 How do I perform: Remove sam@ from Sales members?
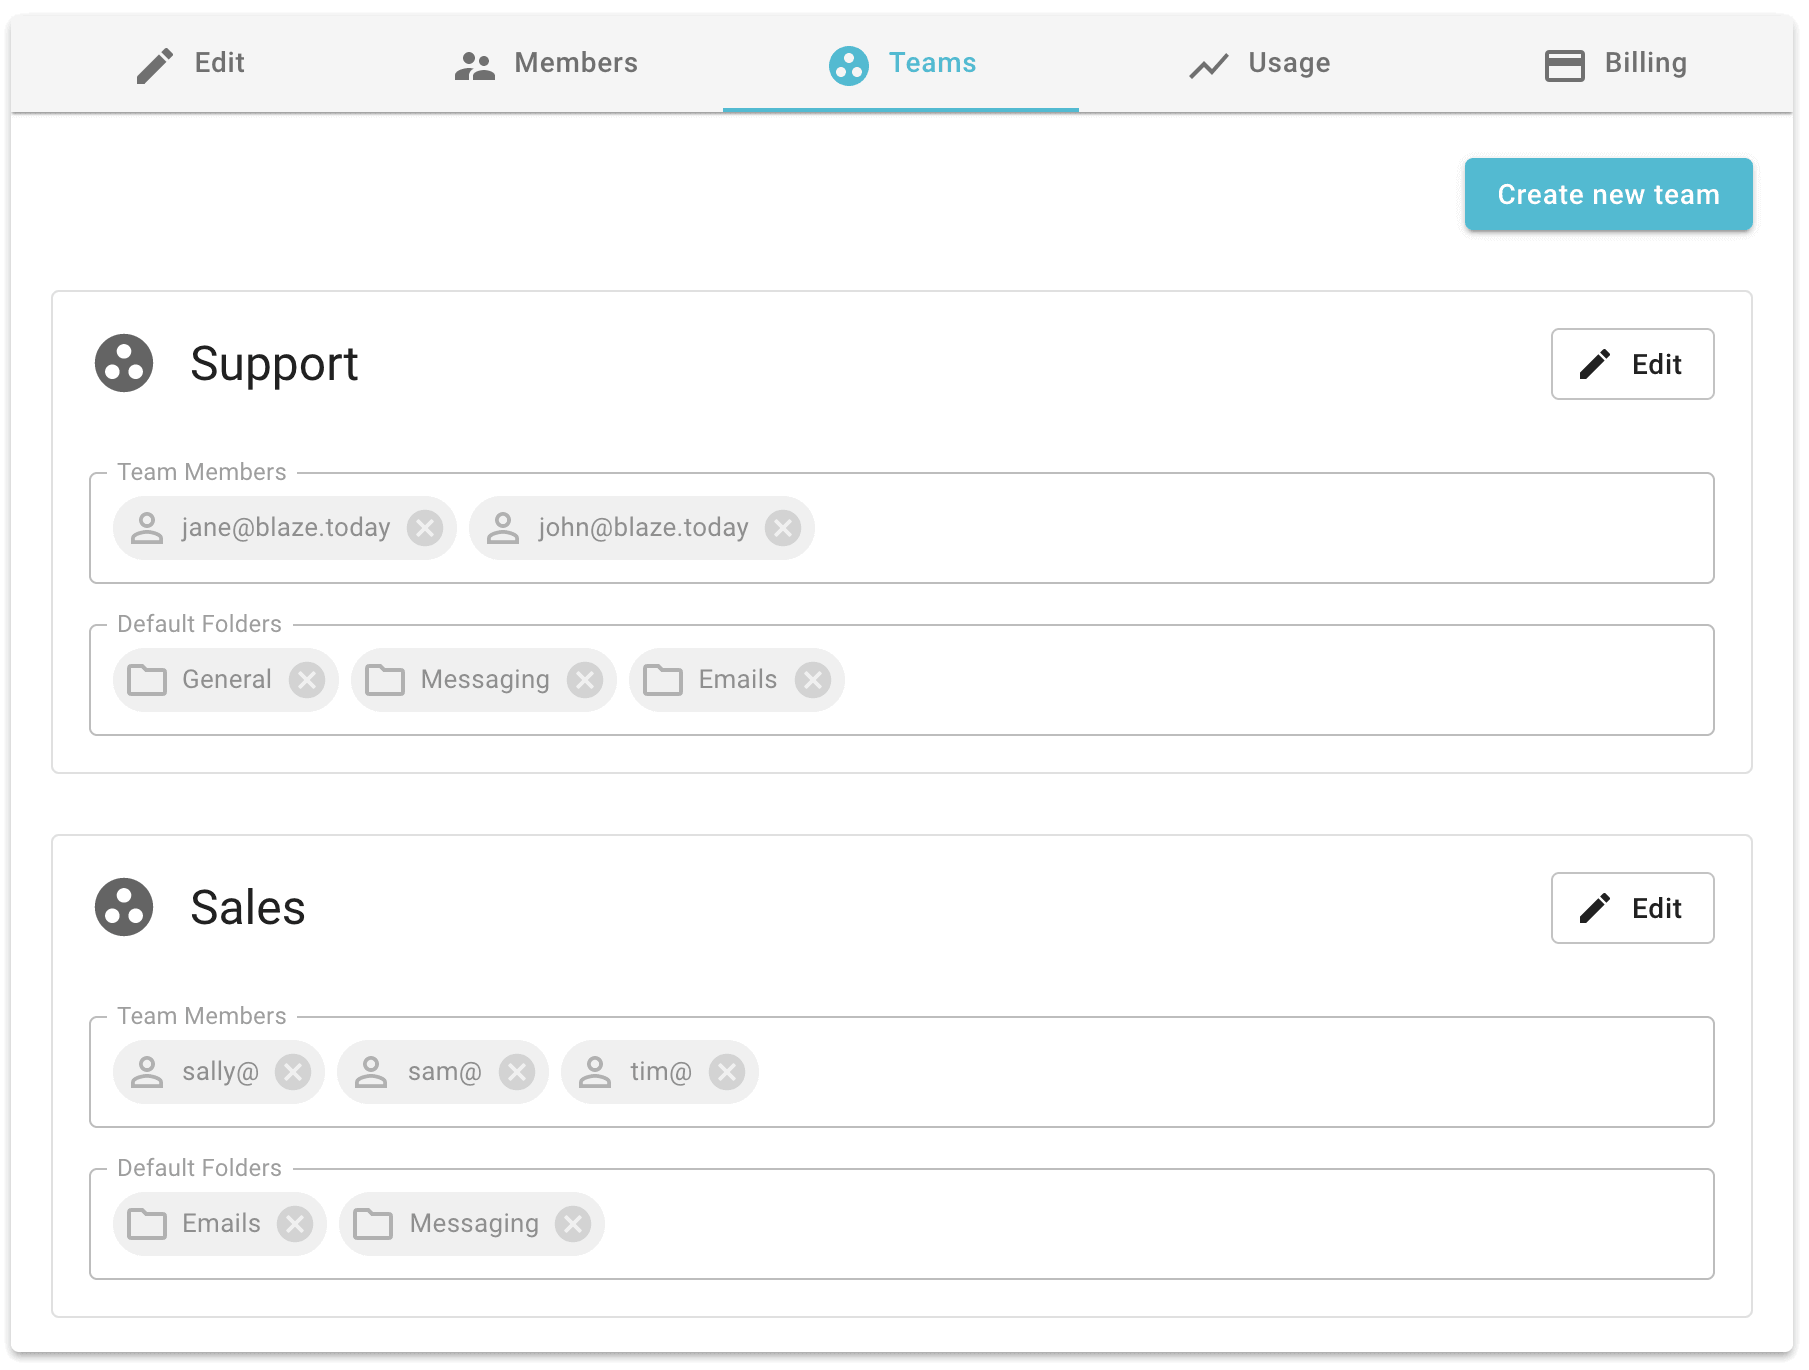[x=517, y=1072]
